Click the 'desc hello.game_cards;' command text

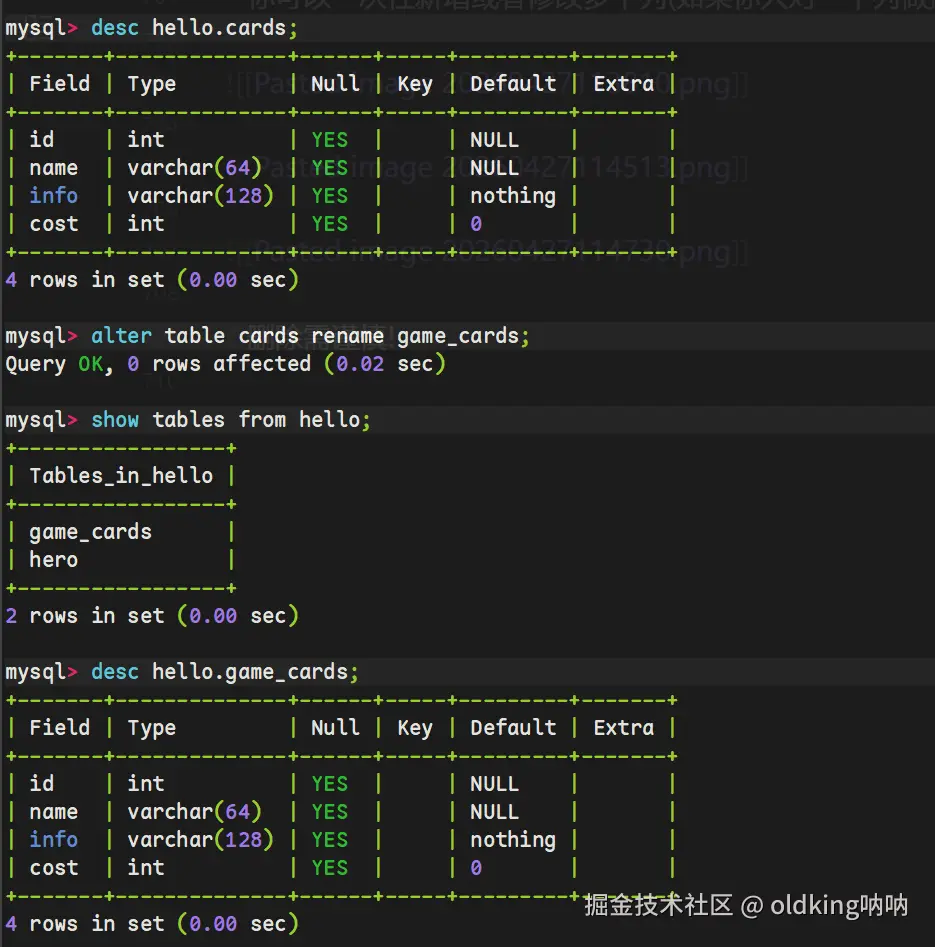[x=225, y=672]
